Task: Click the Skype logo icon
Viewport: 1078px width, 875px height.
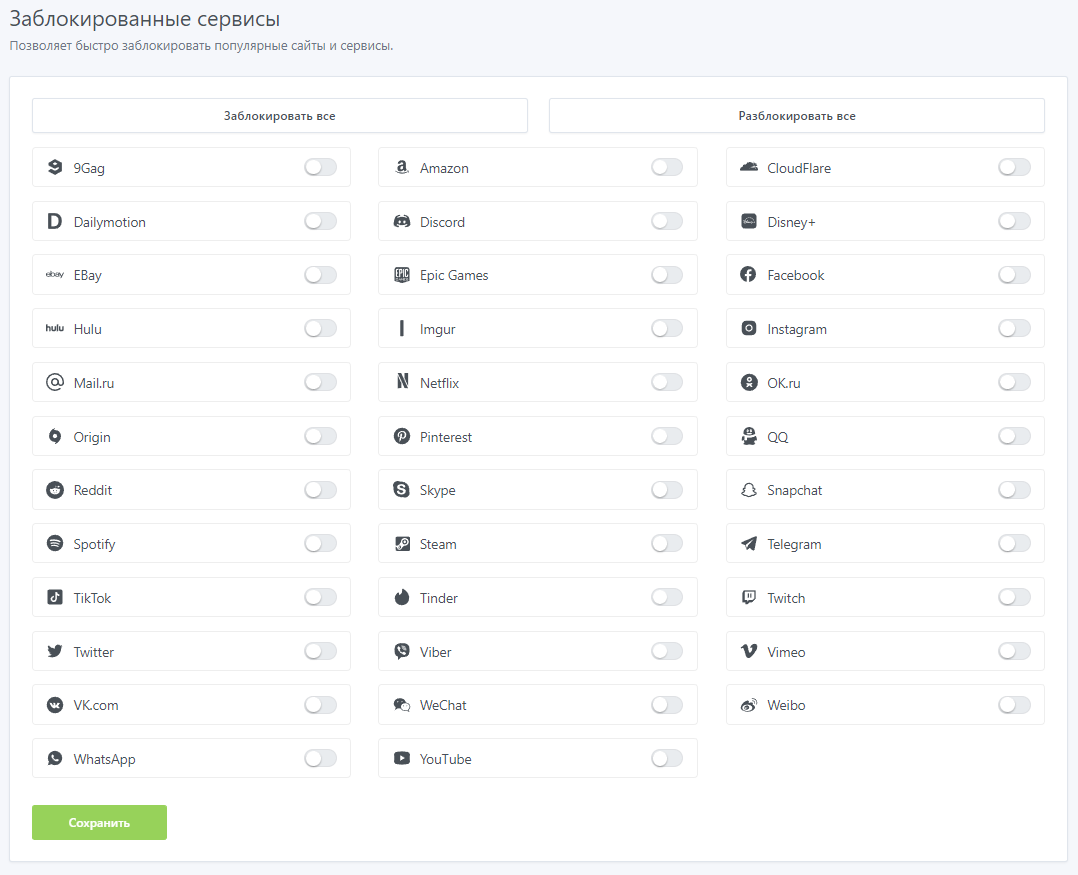Action: [402, 490]
